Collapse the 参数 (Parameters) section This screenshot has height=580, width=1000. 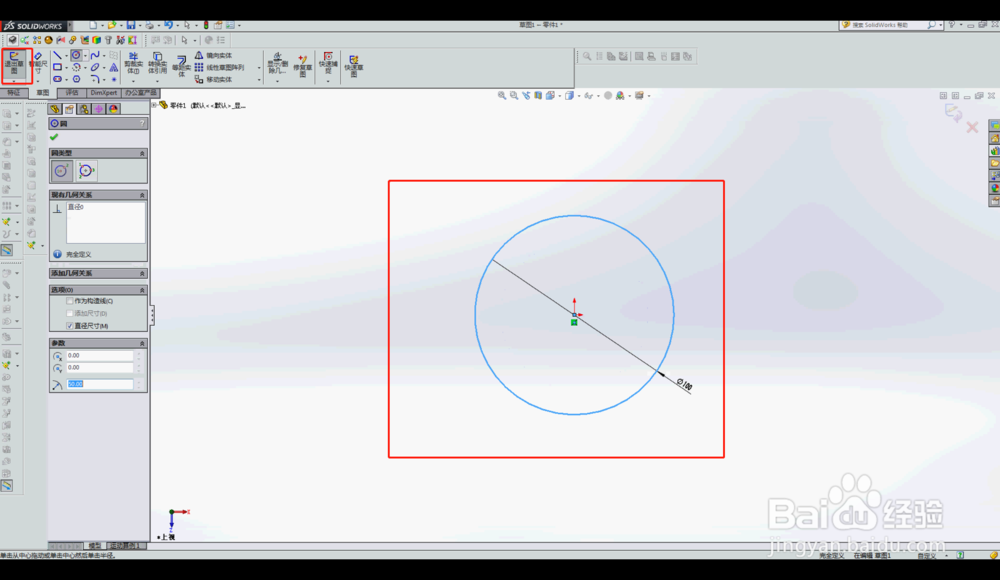tap(142, 343)
